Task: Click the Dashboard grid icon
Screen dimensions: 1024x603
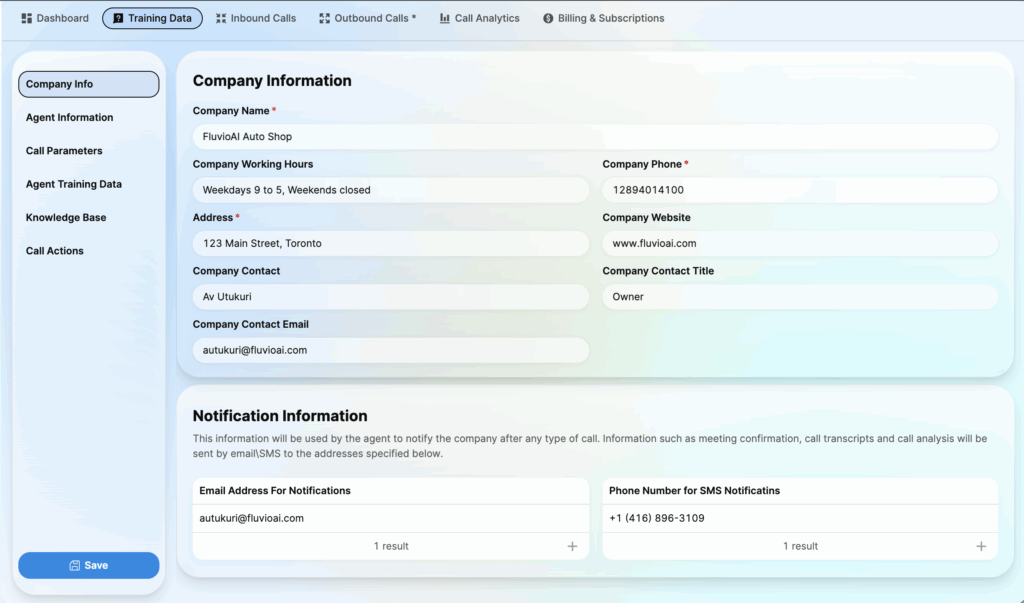Action: (27, 18)
